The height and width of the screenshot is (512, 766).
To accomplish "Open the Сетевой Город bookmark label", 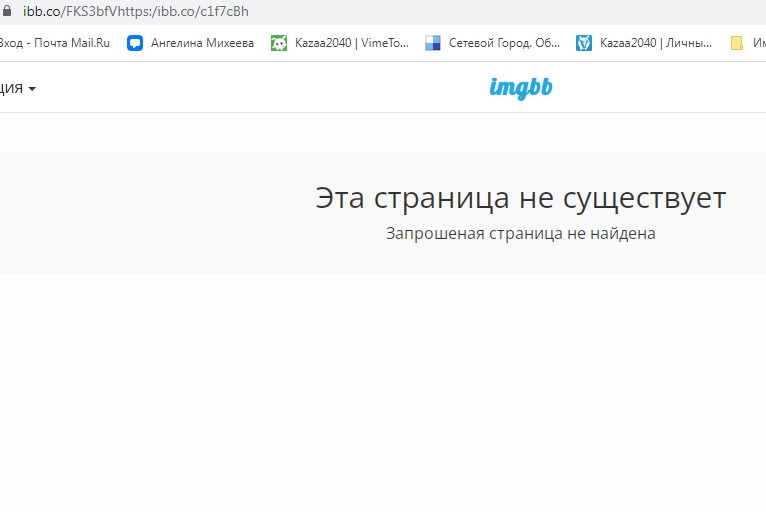I will (x=505, y=43).
